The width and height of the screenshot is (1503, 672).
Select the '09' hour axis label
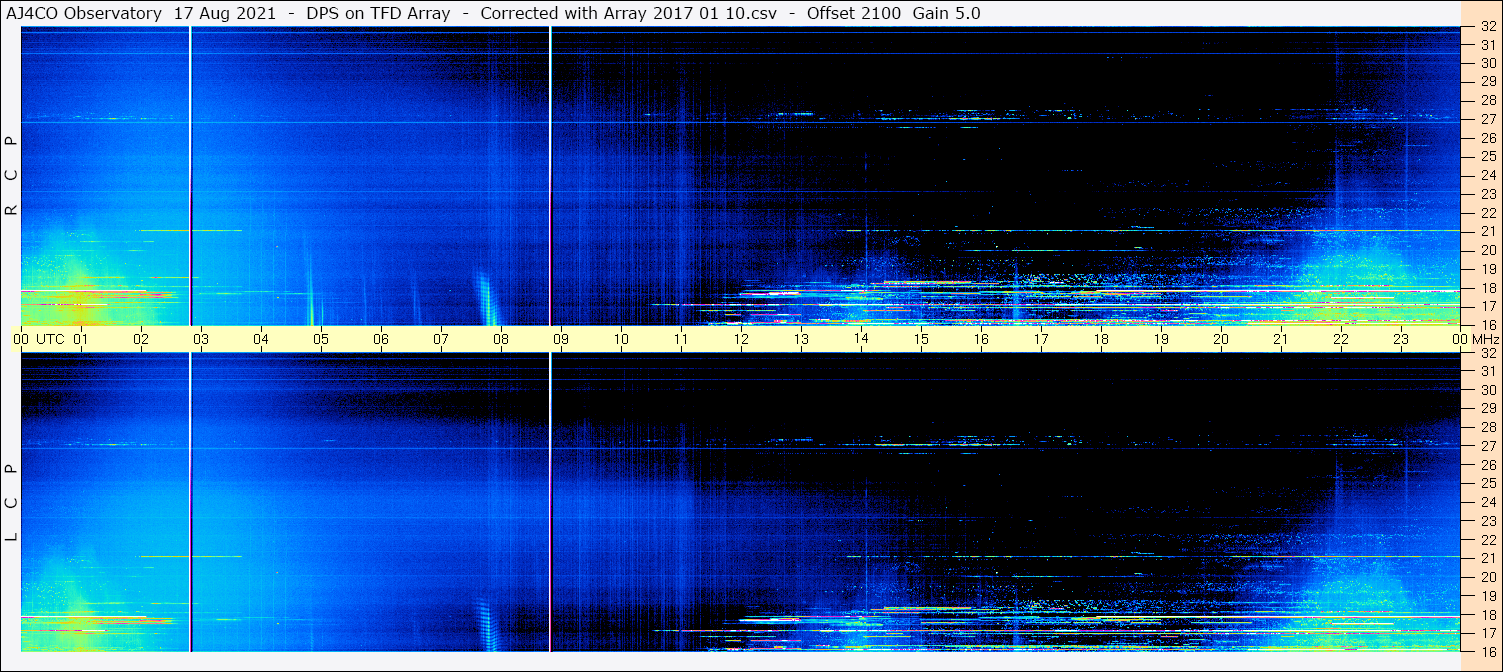561,339
